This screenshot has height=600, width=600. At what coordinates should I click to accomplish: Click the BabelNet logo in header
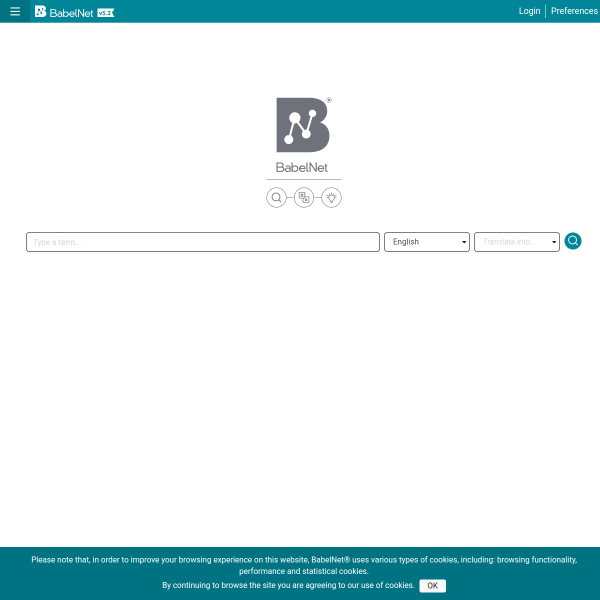[64, 12]
